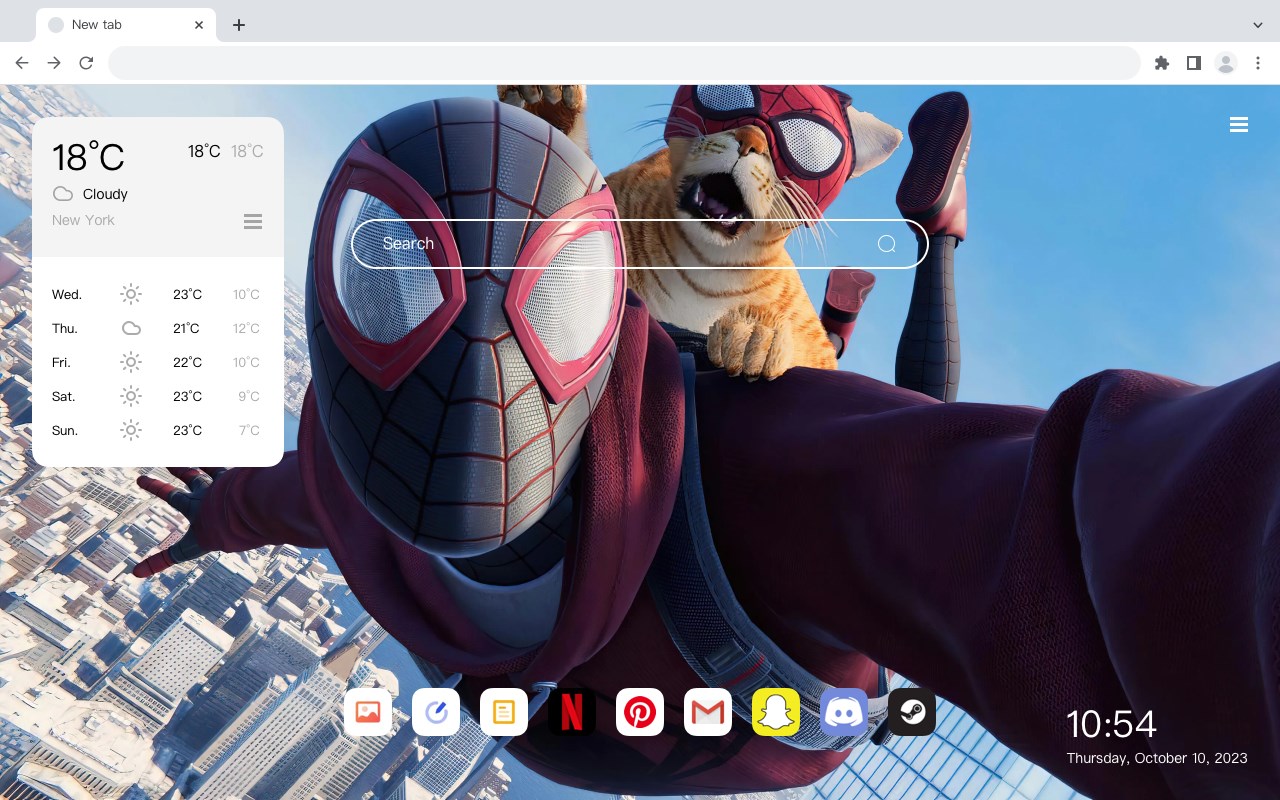Click the sunny icon for Wed.

point(131,294)
